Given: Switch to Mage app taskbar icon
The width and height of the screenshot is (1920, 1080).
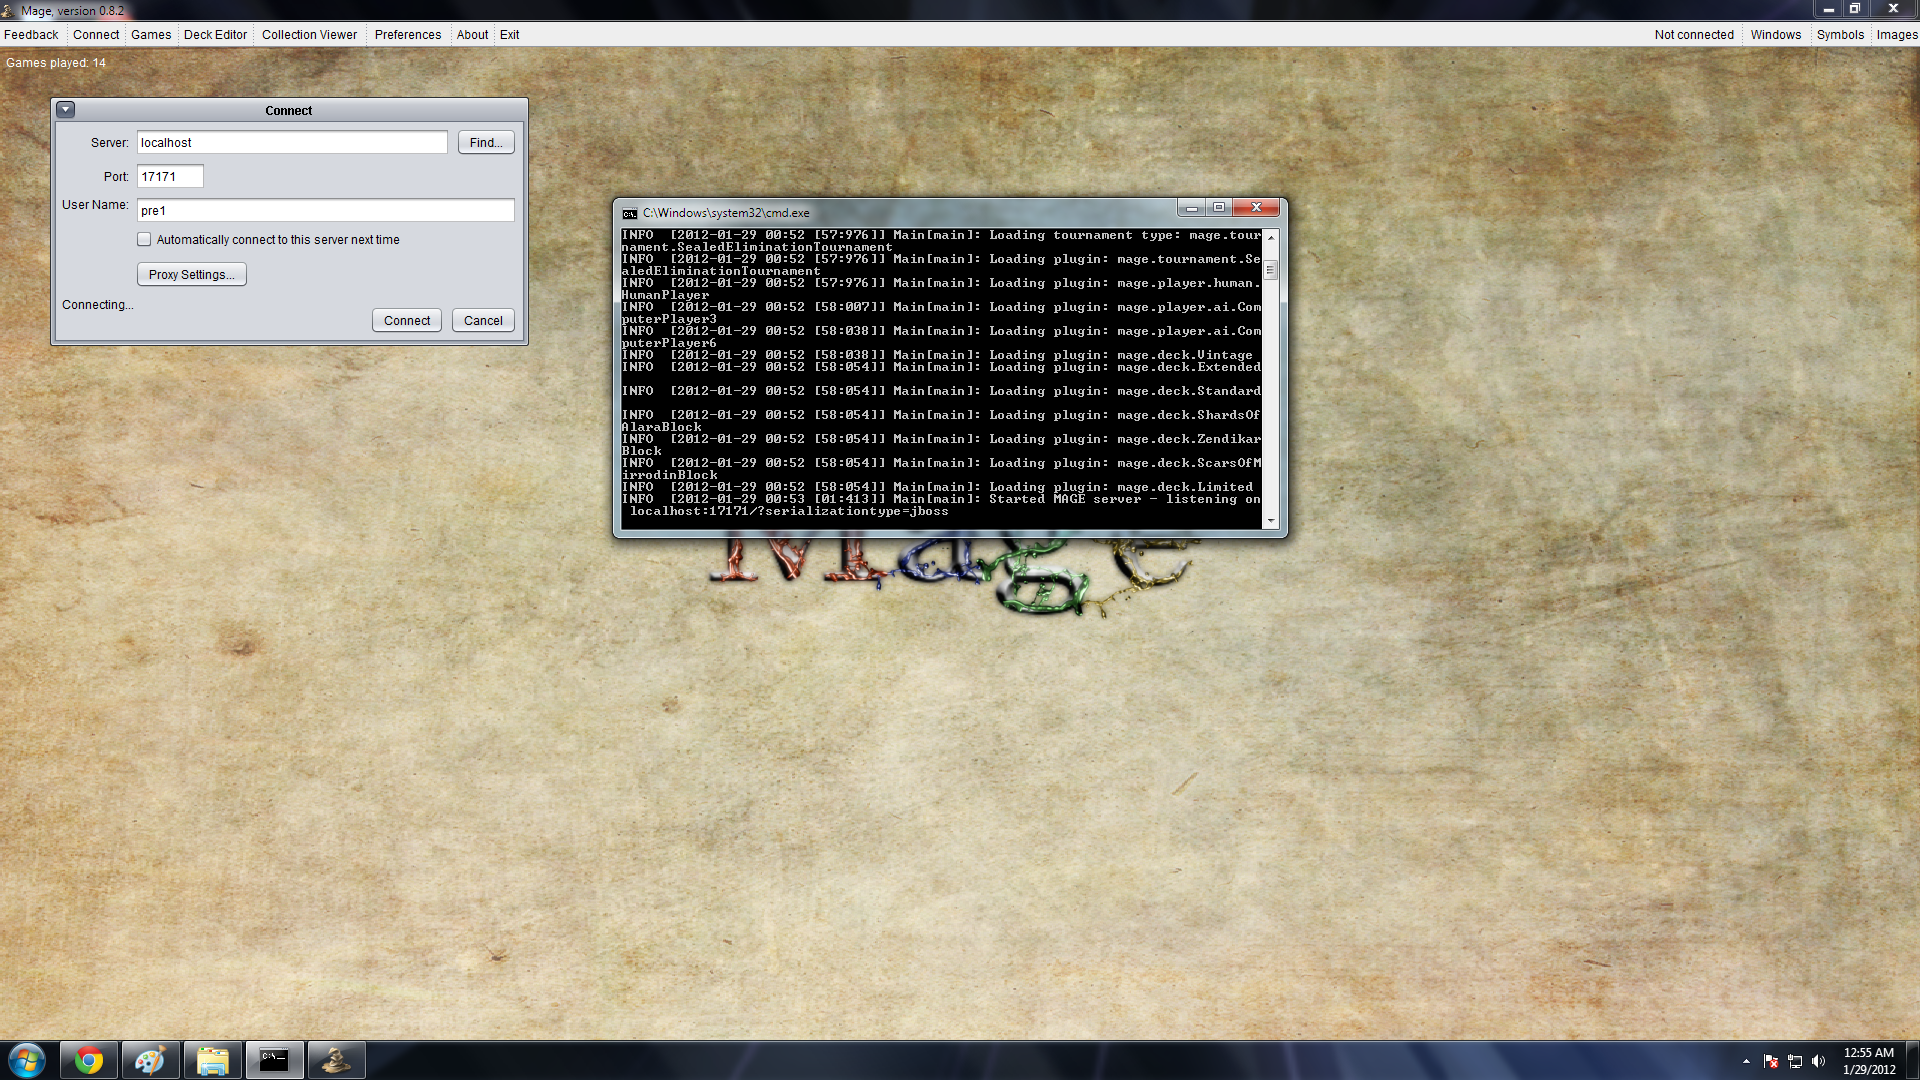Looking at the screenshot, I should (x=337, y=1060).
